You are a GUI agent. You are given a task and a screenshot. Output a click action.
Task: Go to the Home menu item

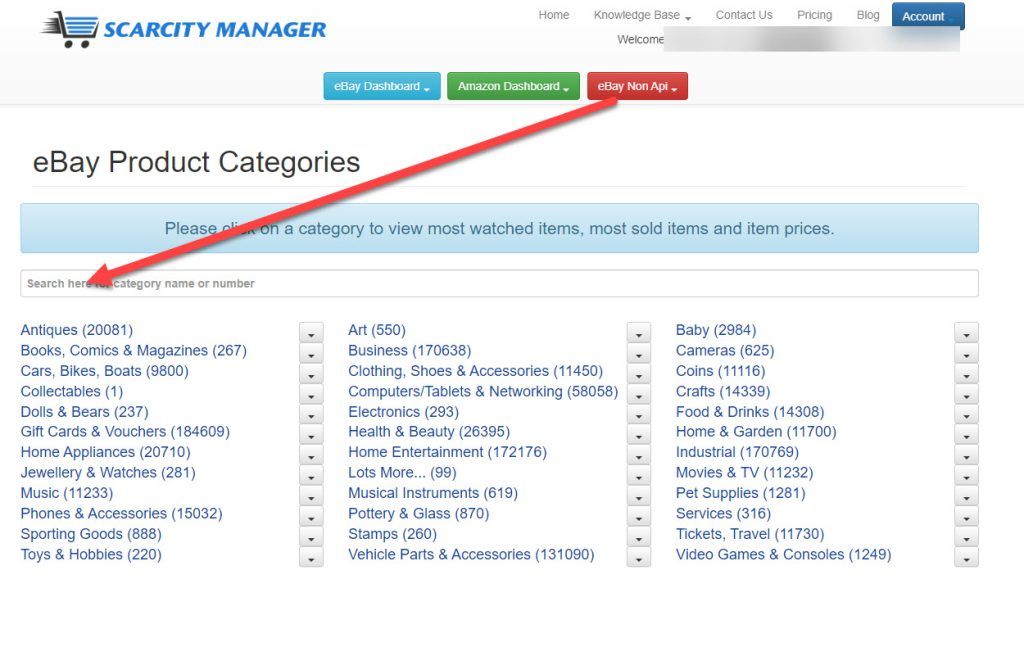(554, 15)
